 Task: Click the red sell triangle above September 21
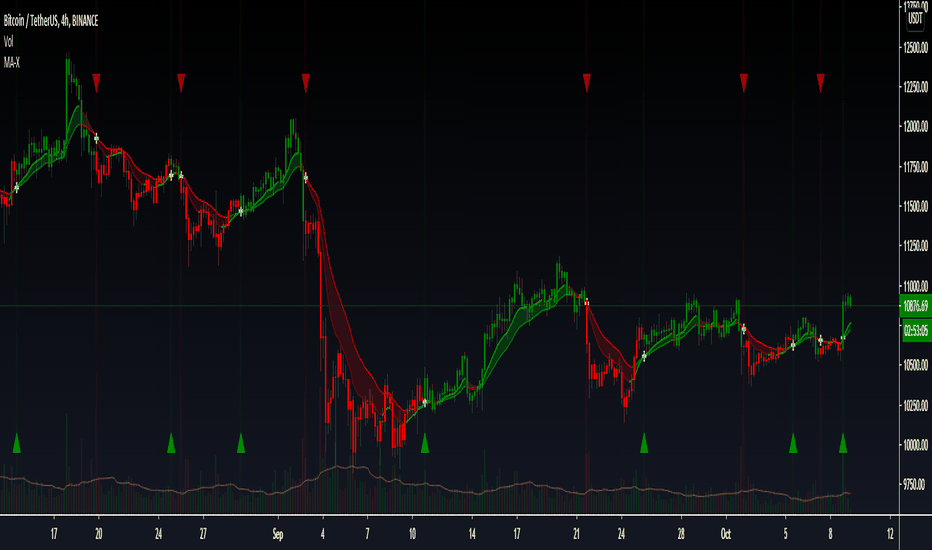[x=587, y=83]
